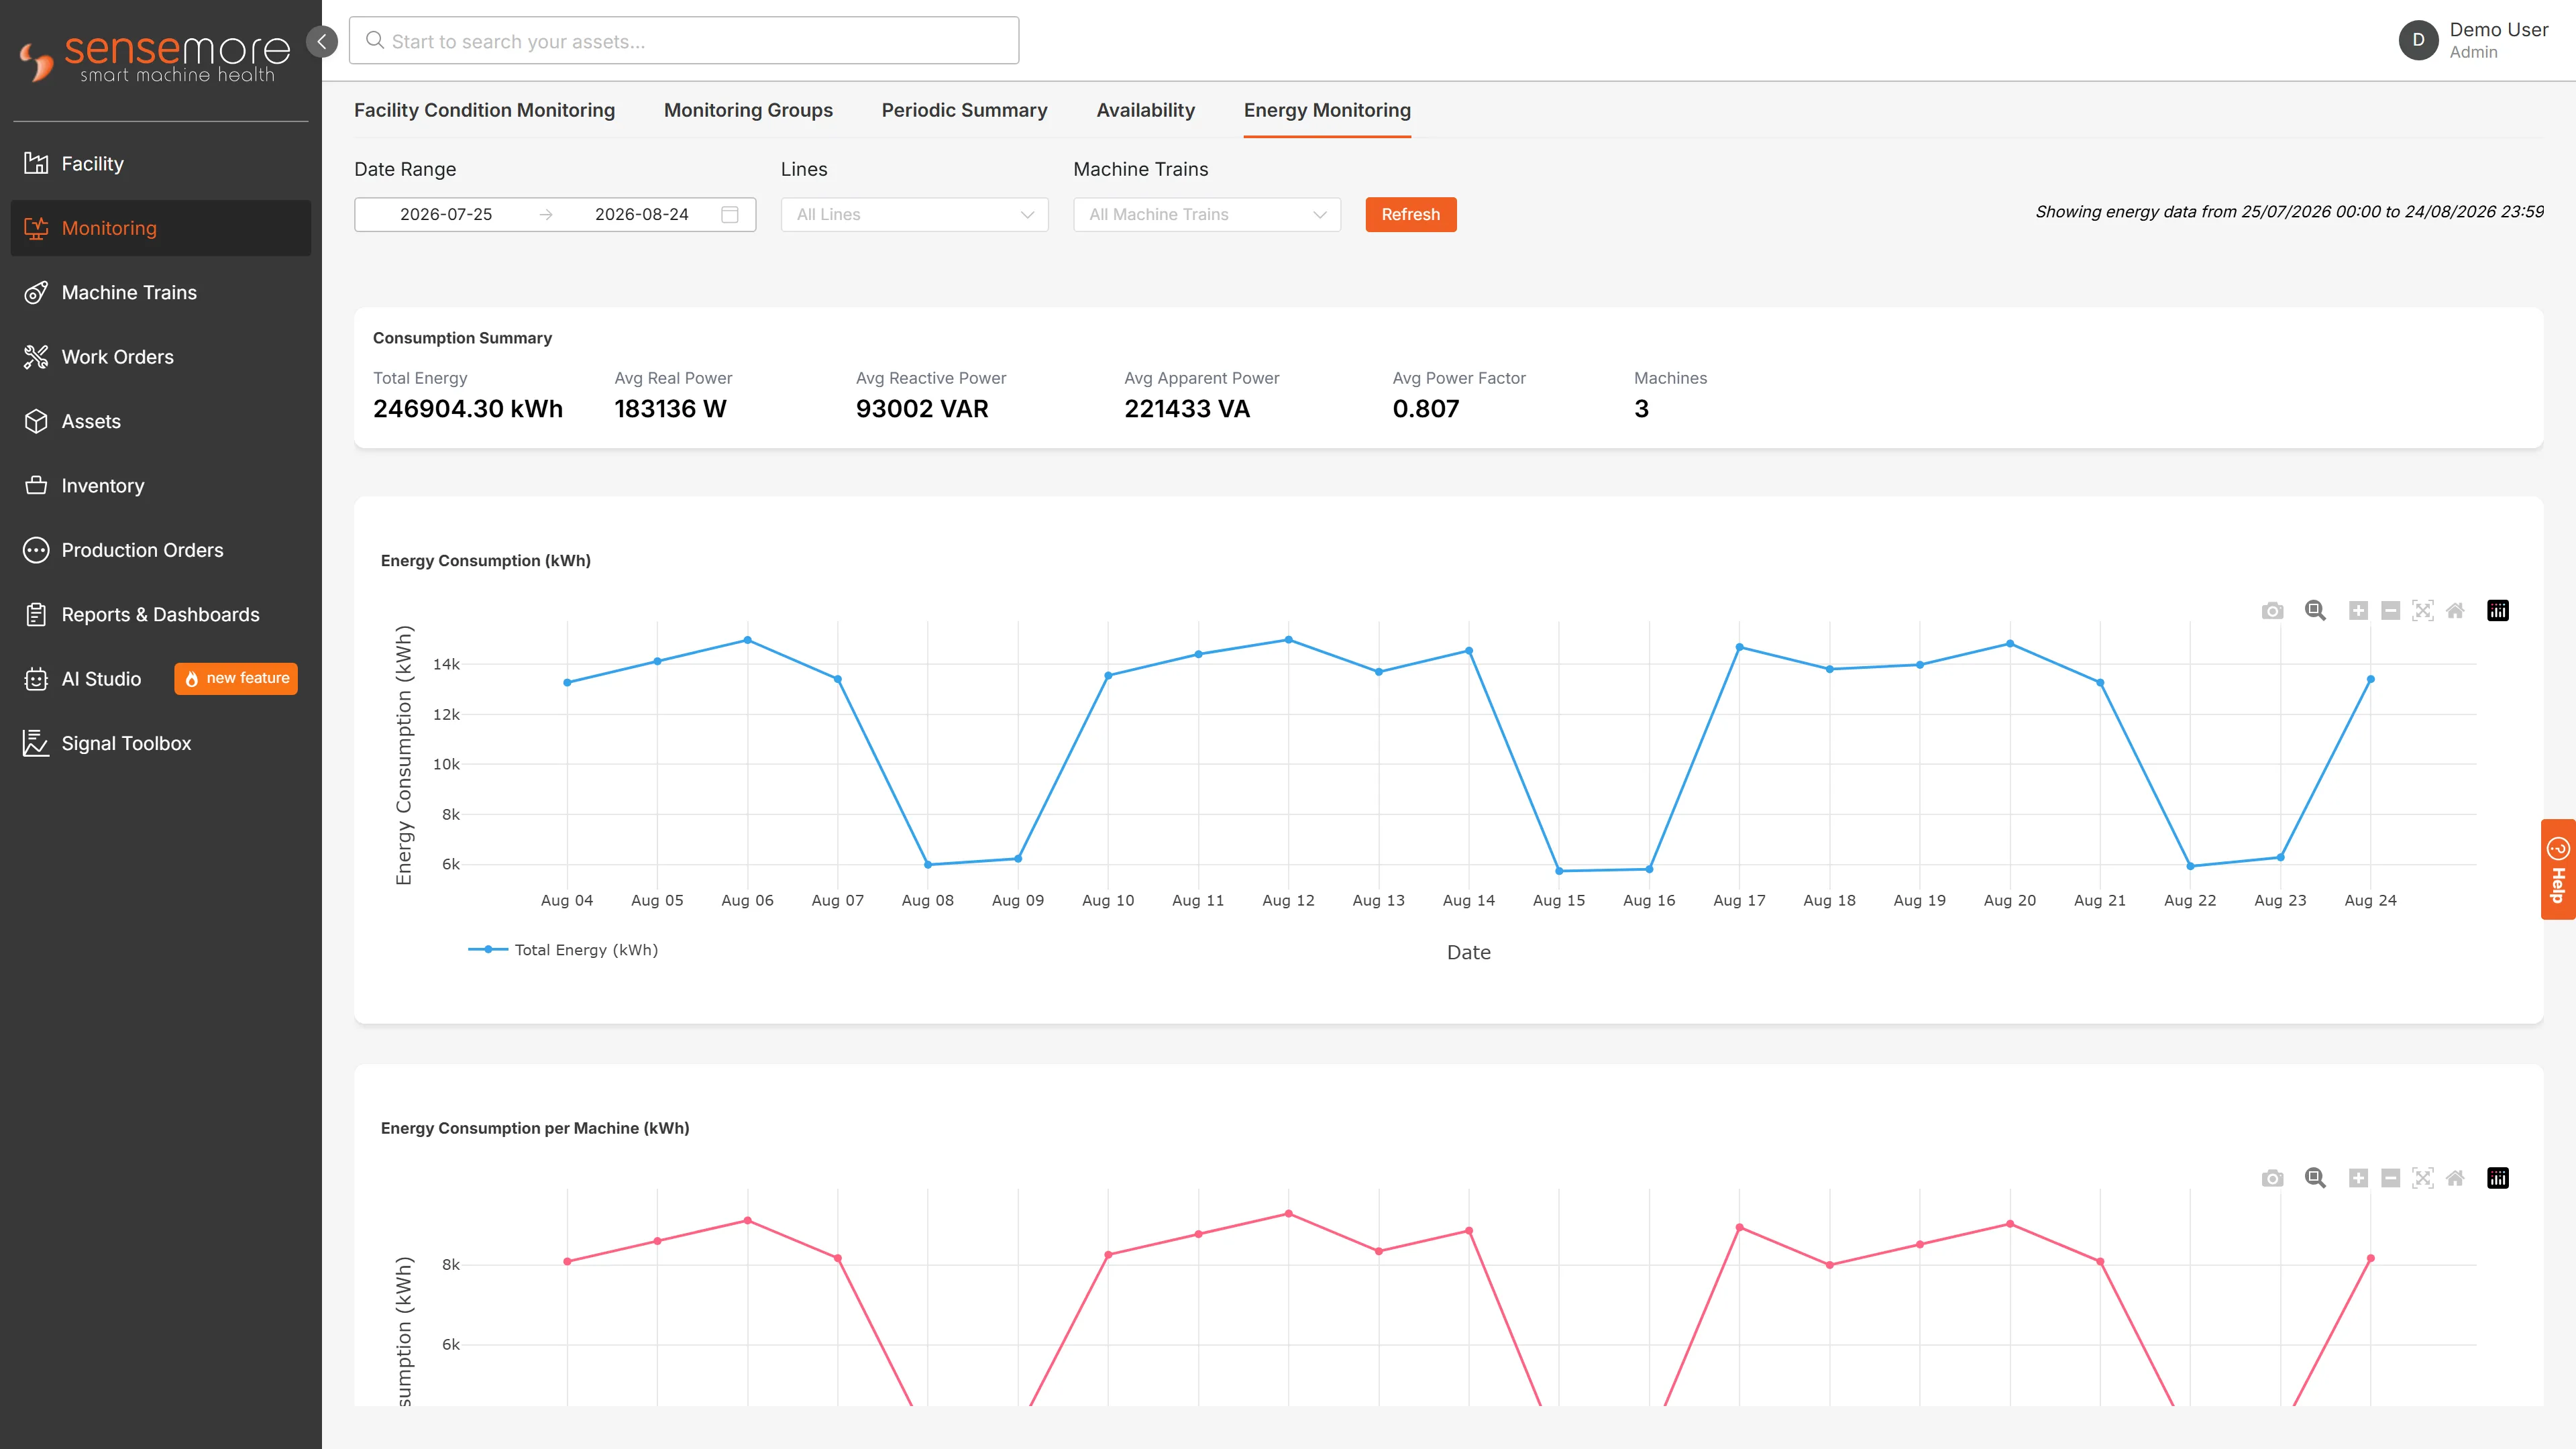
Task: Click Avg Reactive Power value 93002 VAR
Action: click(922, 409)
